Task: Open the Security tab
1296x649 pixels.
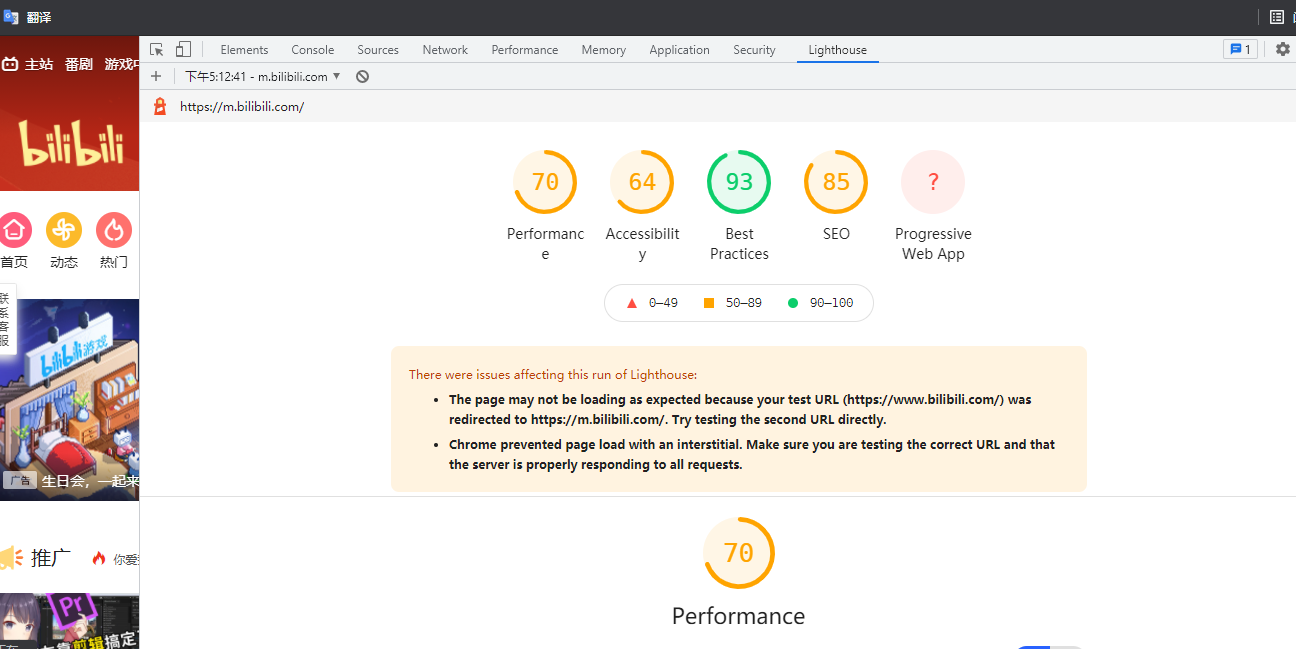Action: [x=754, y=50]
